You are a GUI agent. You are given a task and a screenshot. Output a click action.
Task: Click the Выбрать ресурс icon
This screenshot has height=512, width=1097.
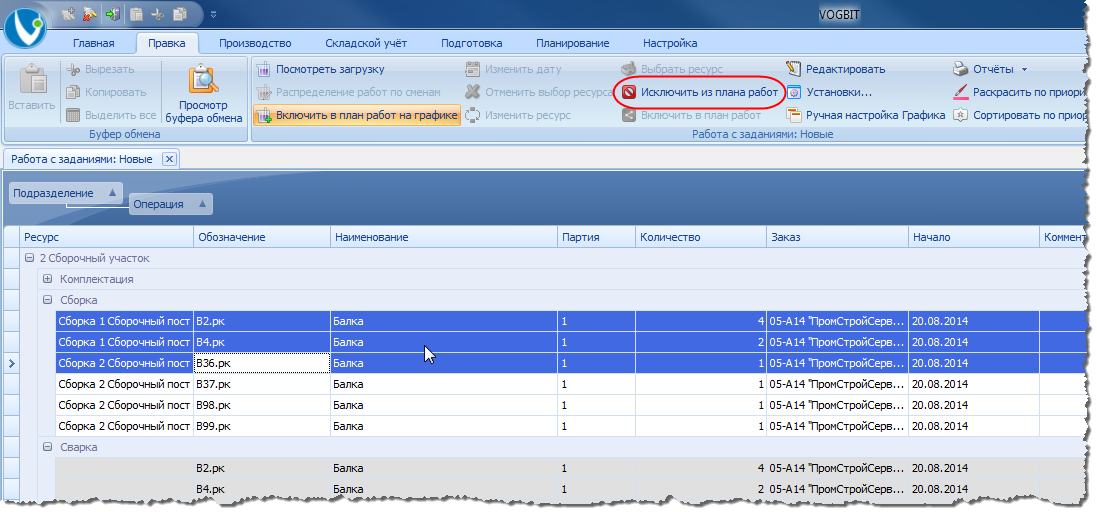[629, 69]
